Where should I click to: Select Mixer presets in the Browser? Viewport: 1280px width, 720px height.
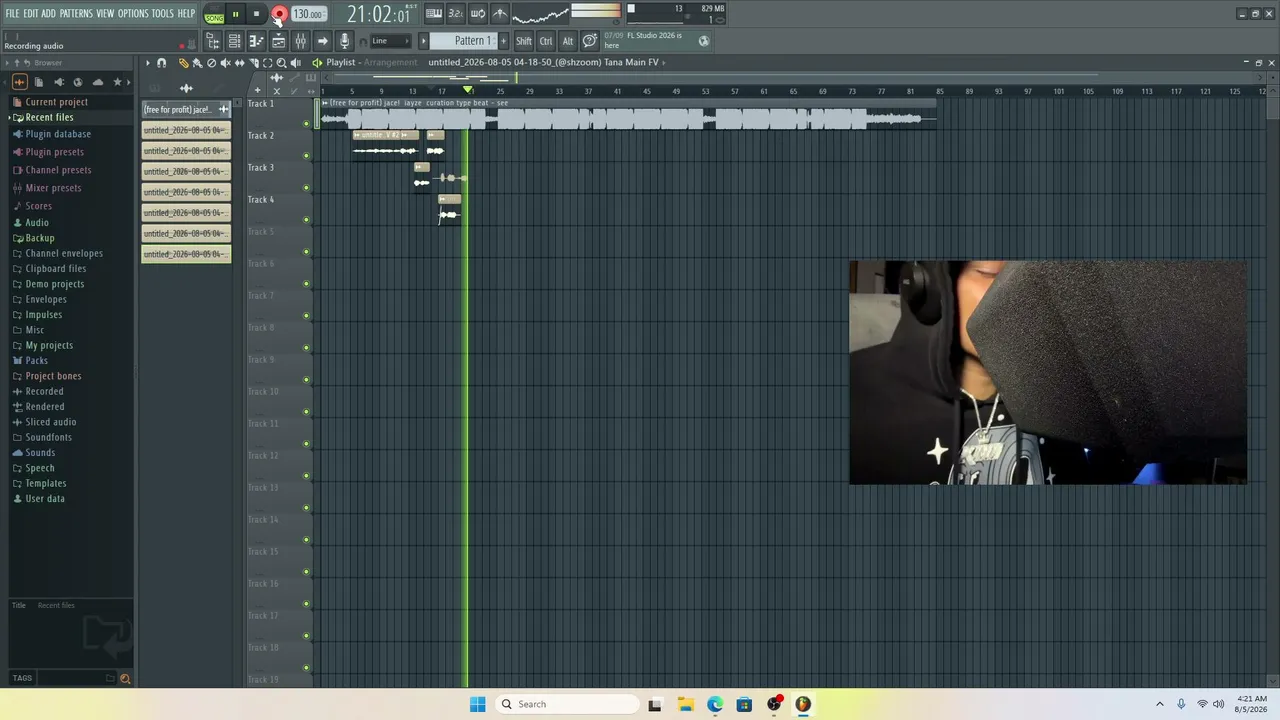(53, 188)
